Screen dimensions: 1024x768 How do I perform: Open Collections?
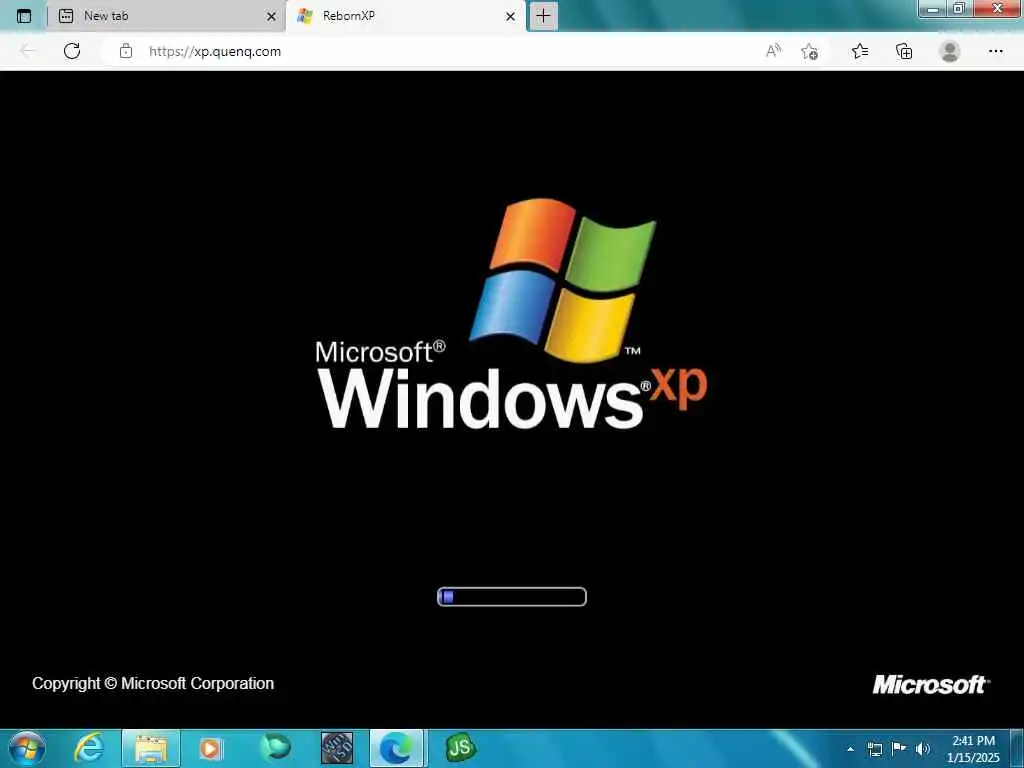tap(904, 52)
